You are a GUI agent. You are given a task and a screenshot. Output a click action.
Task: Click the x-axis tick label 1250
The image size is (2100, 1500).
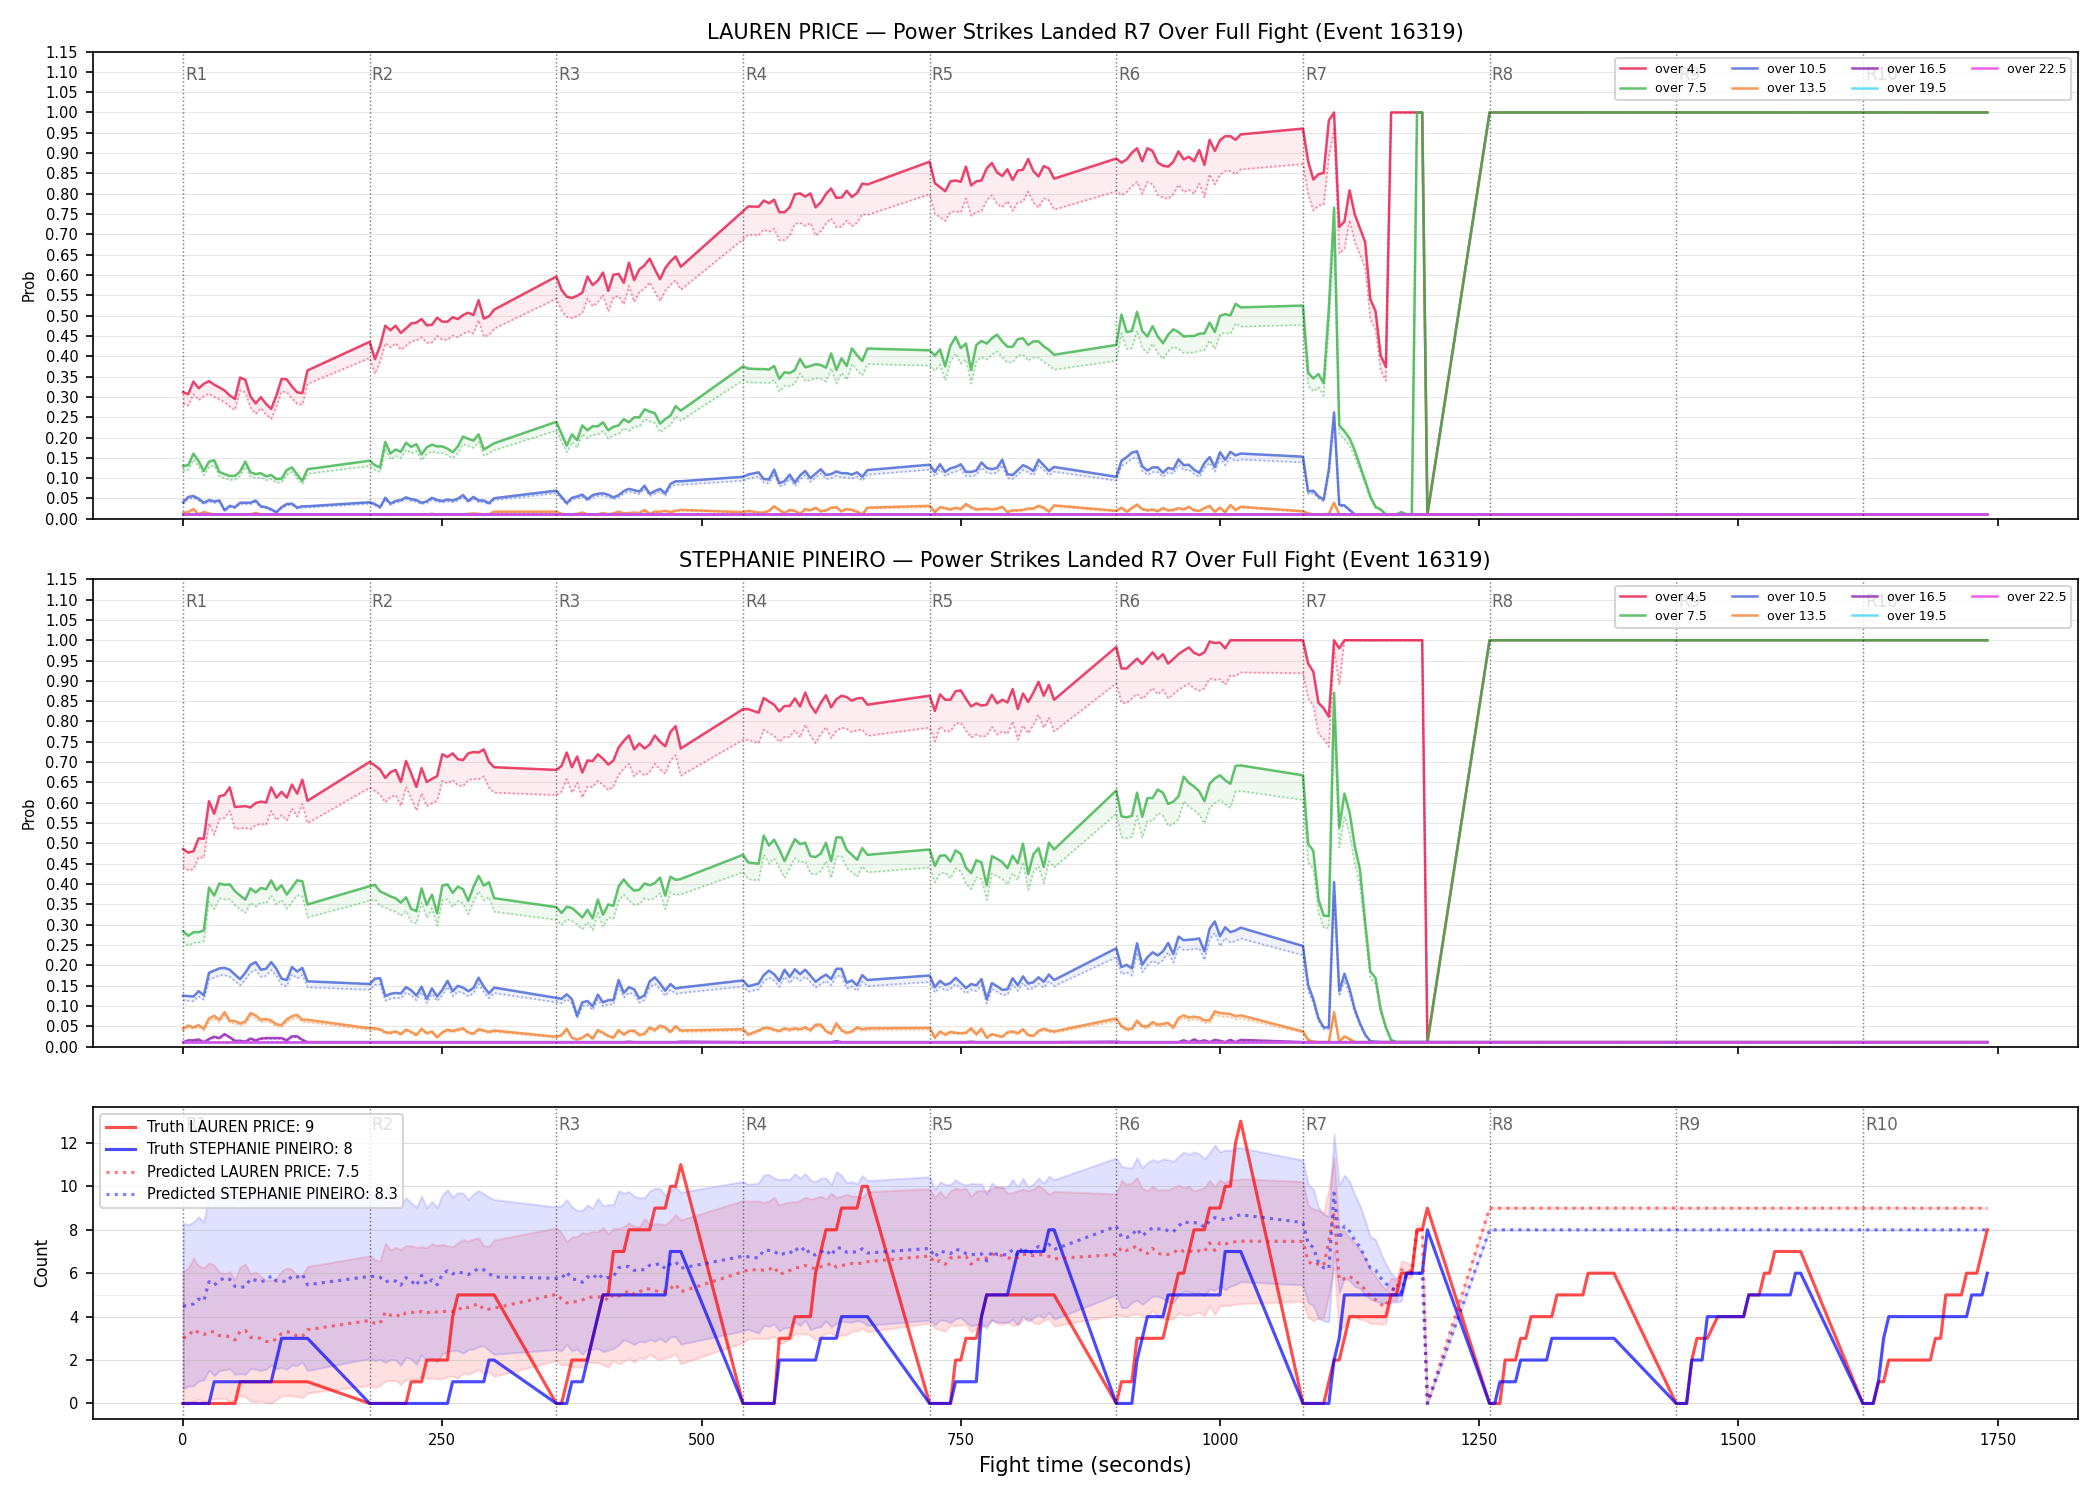pos(1479,1440)
